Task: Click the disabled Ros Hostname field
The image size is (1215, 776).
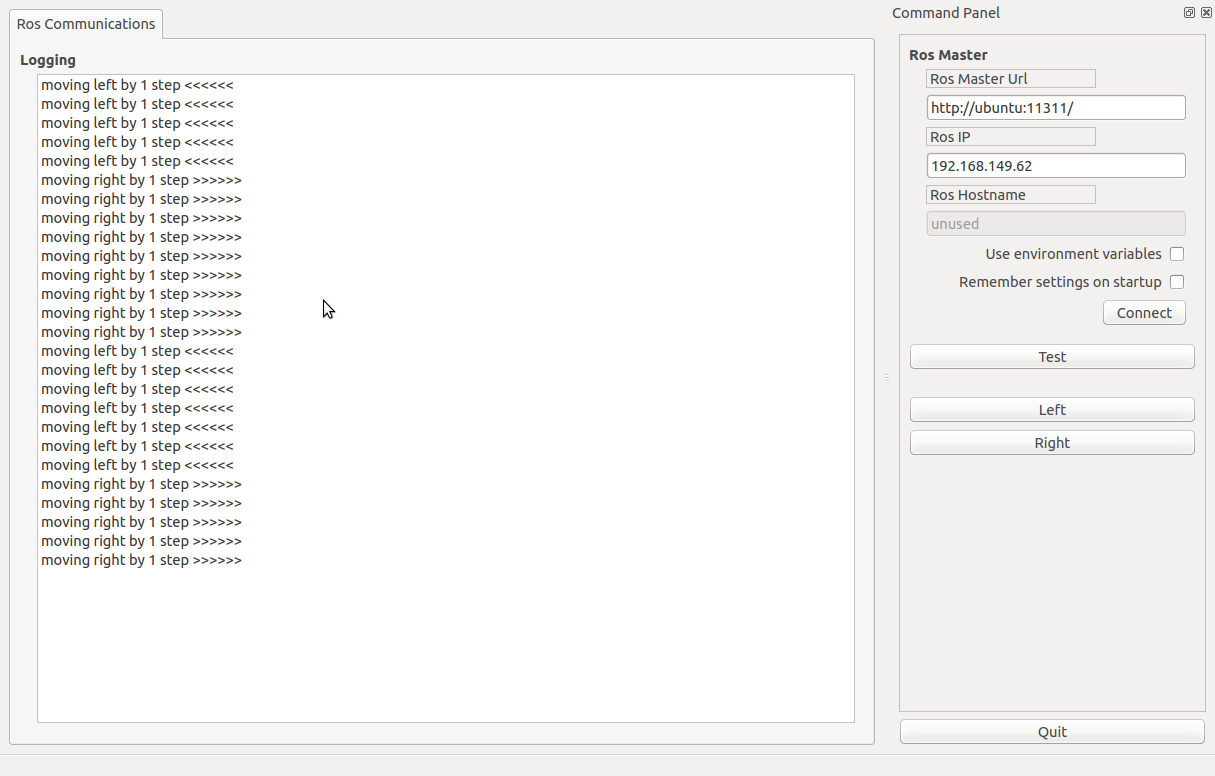Action: (x=1056, y=224)
